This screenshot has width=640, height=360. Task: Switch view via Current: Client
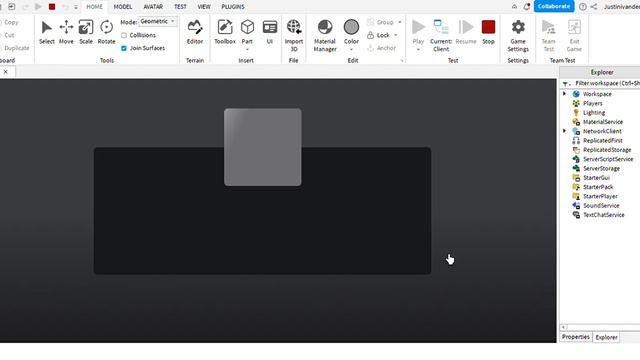(x=441, y=36)
